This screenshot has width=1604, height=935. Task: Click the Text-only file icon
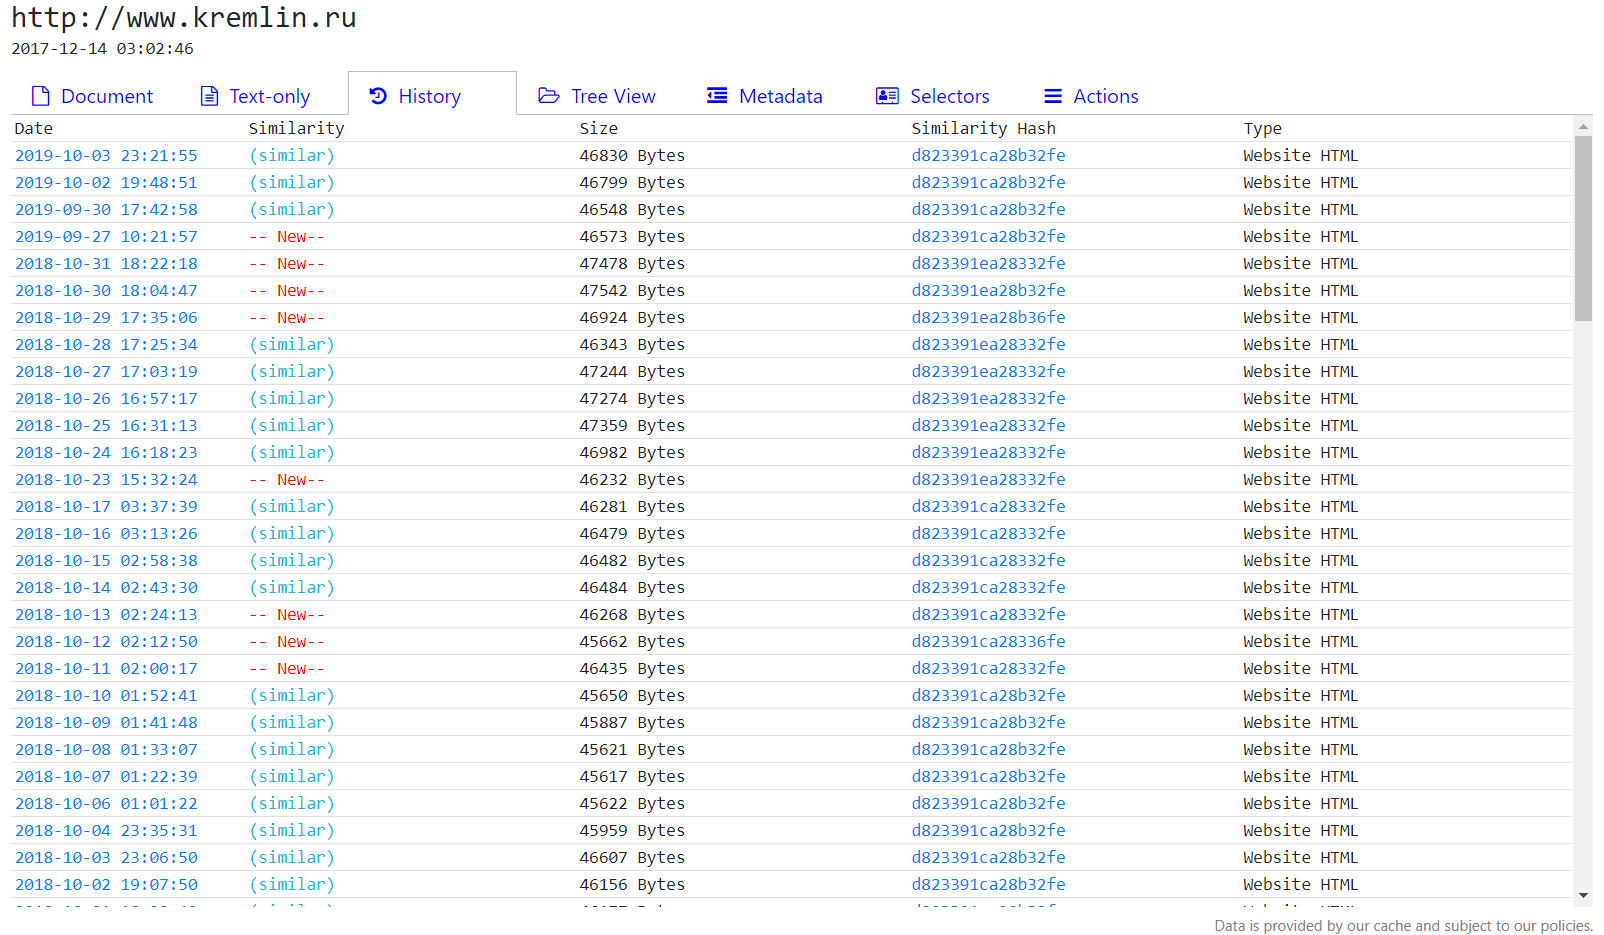[209, 96]
